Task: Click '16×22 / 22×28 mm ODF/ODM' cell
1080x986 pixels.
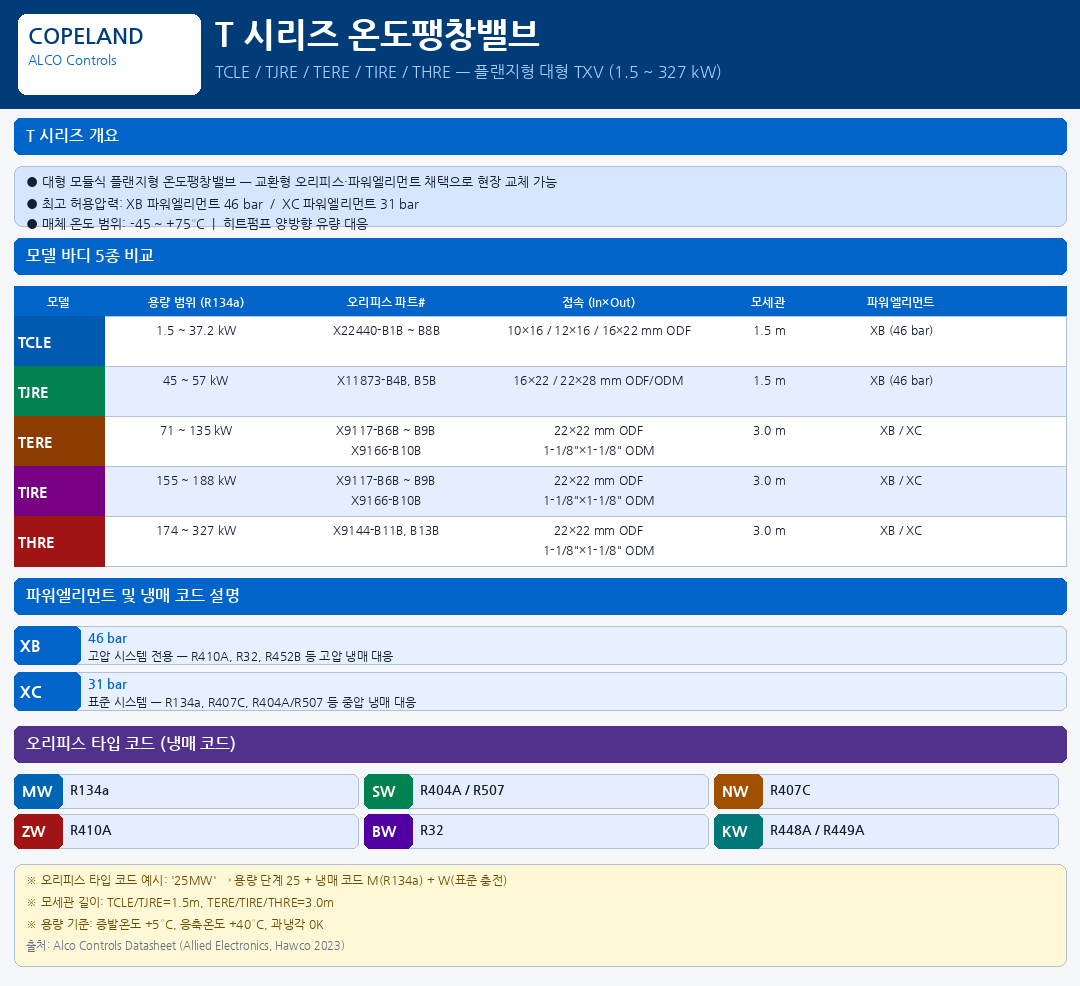Action: 599,381
